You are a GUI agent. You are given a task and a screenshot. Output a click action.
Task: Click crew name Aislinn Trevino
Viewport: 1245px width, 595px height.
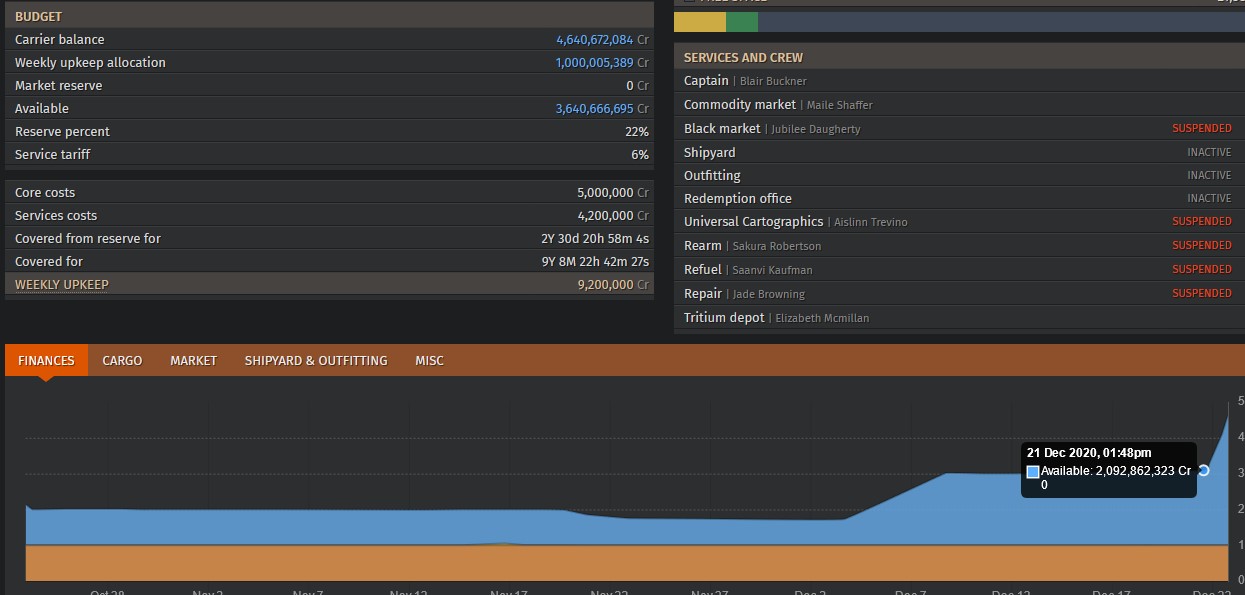[x=871, y=222]
